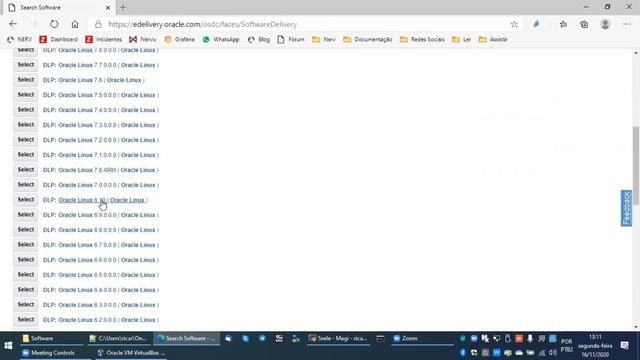Open the Nervix bookmark

pos(143,40)
